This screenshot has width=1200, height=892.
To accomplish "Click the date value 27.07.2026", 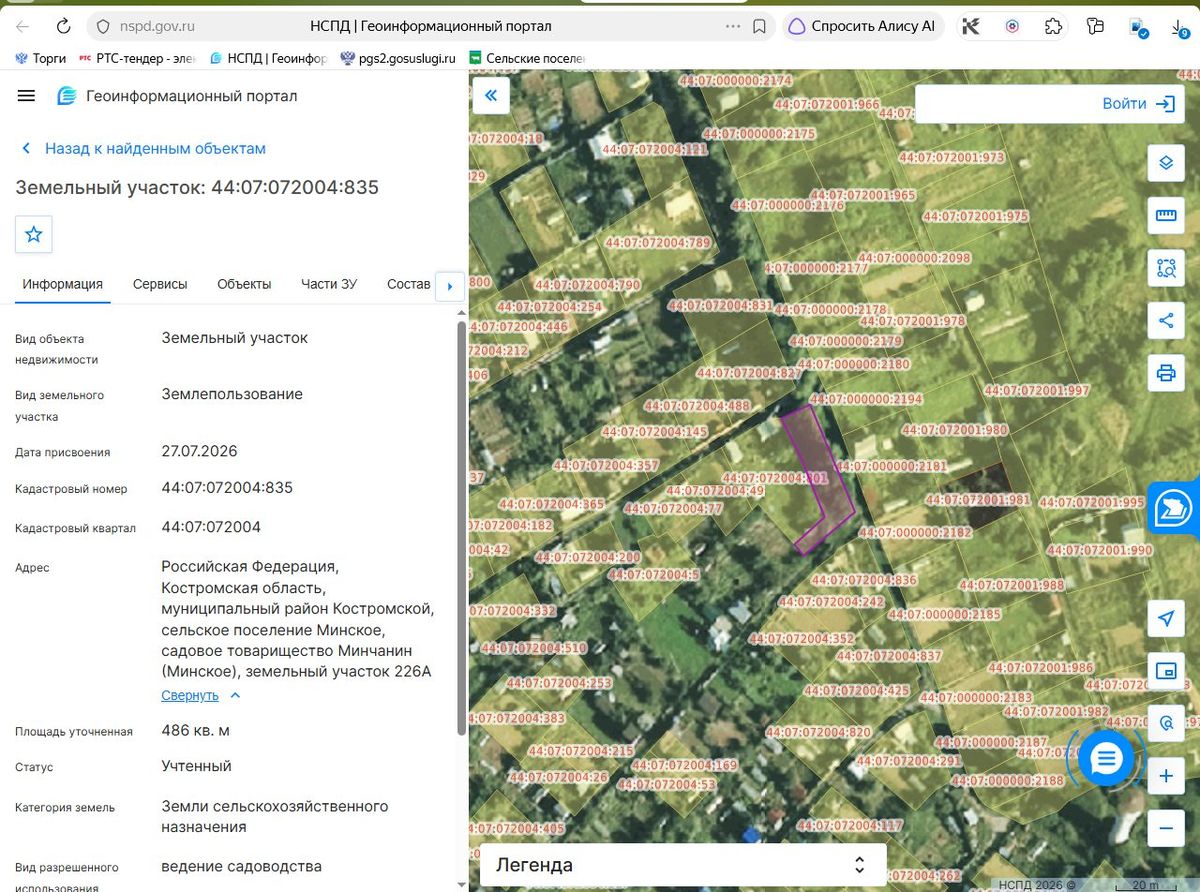I will point(200,451).
